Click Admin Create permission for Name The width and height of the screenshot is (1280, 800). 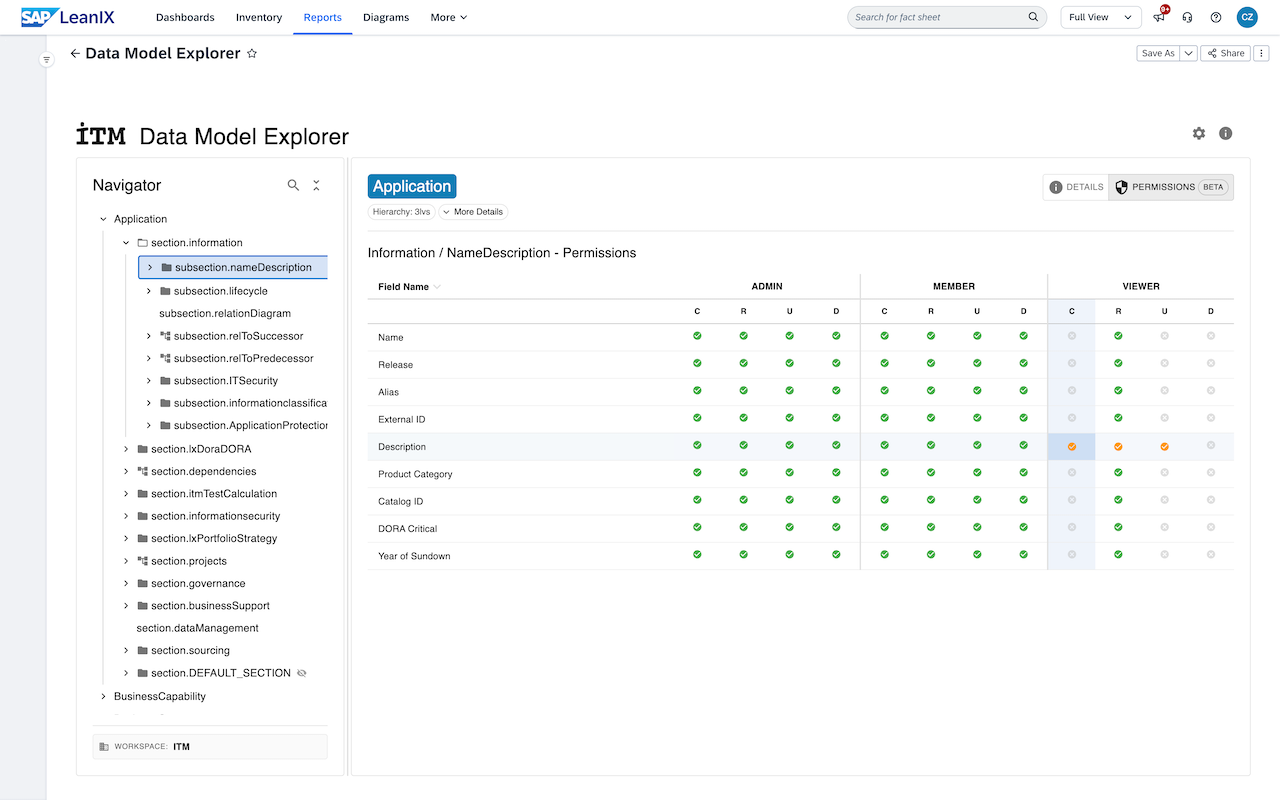tap(697, 336)
